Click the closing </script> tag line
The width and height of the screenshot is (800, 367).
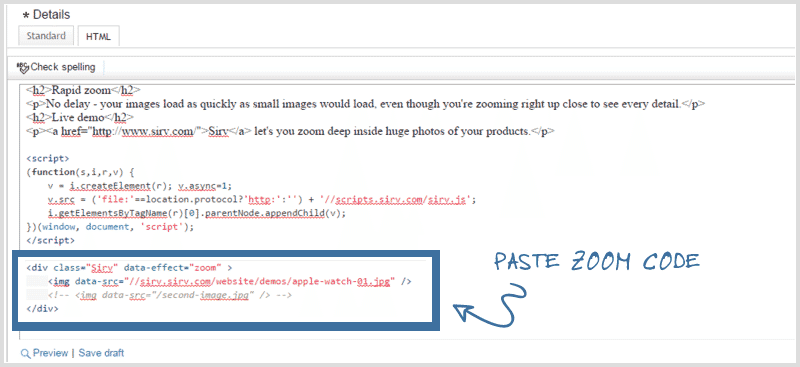tap(50, 240)
